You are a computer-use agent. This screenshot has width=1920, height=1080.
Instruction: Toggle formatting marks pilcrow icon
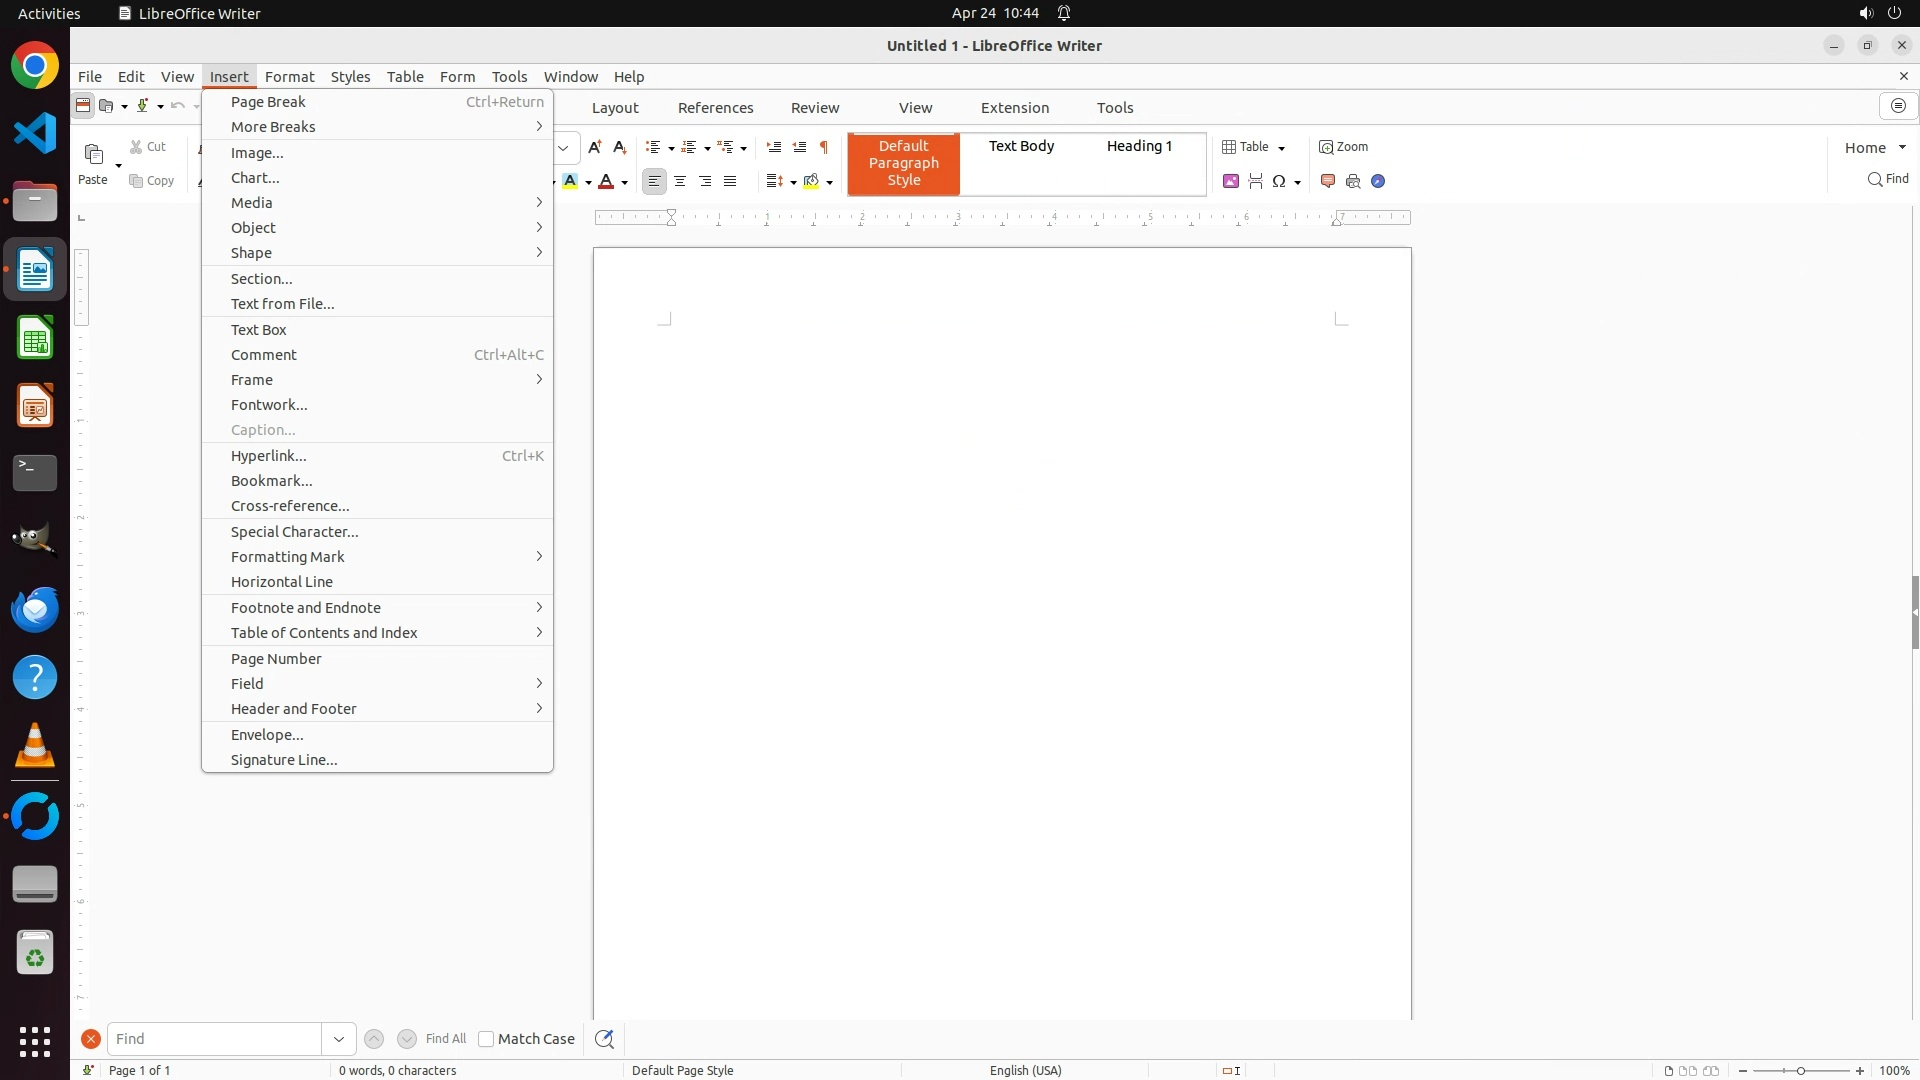coord(824,147)
